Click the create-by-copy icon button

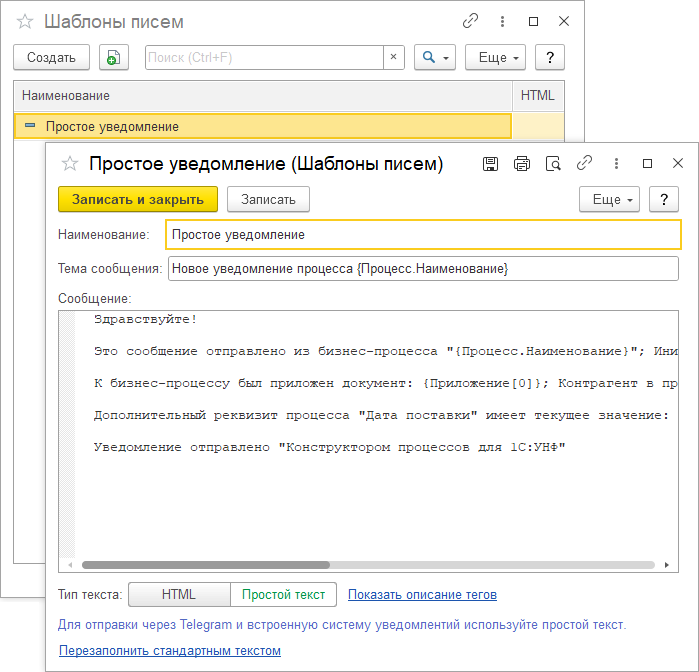click(114, 58)
